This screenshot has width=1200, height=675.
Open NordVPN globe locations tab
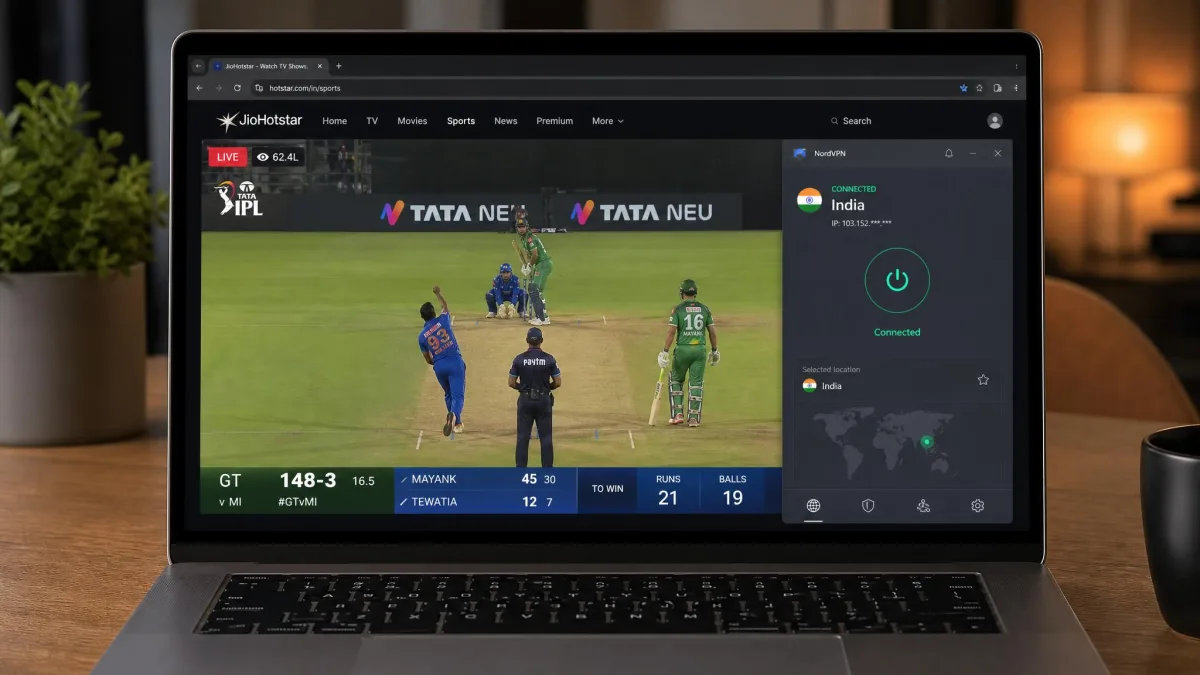pyautogui.click(x=813, y=506)
